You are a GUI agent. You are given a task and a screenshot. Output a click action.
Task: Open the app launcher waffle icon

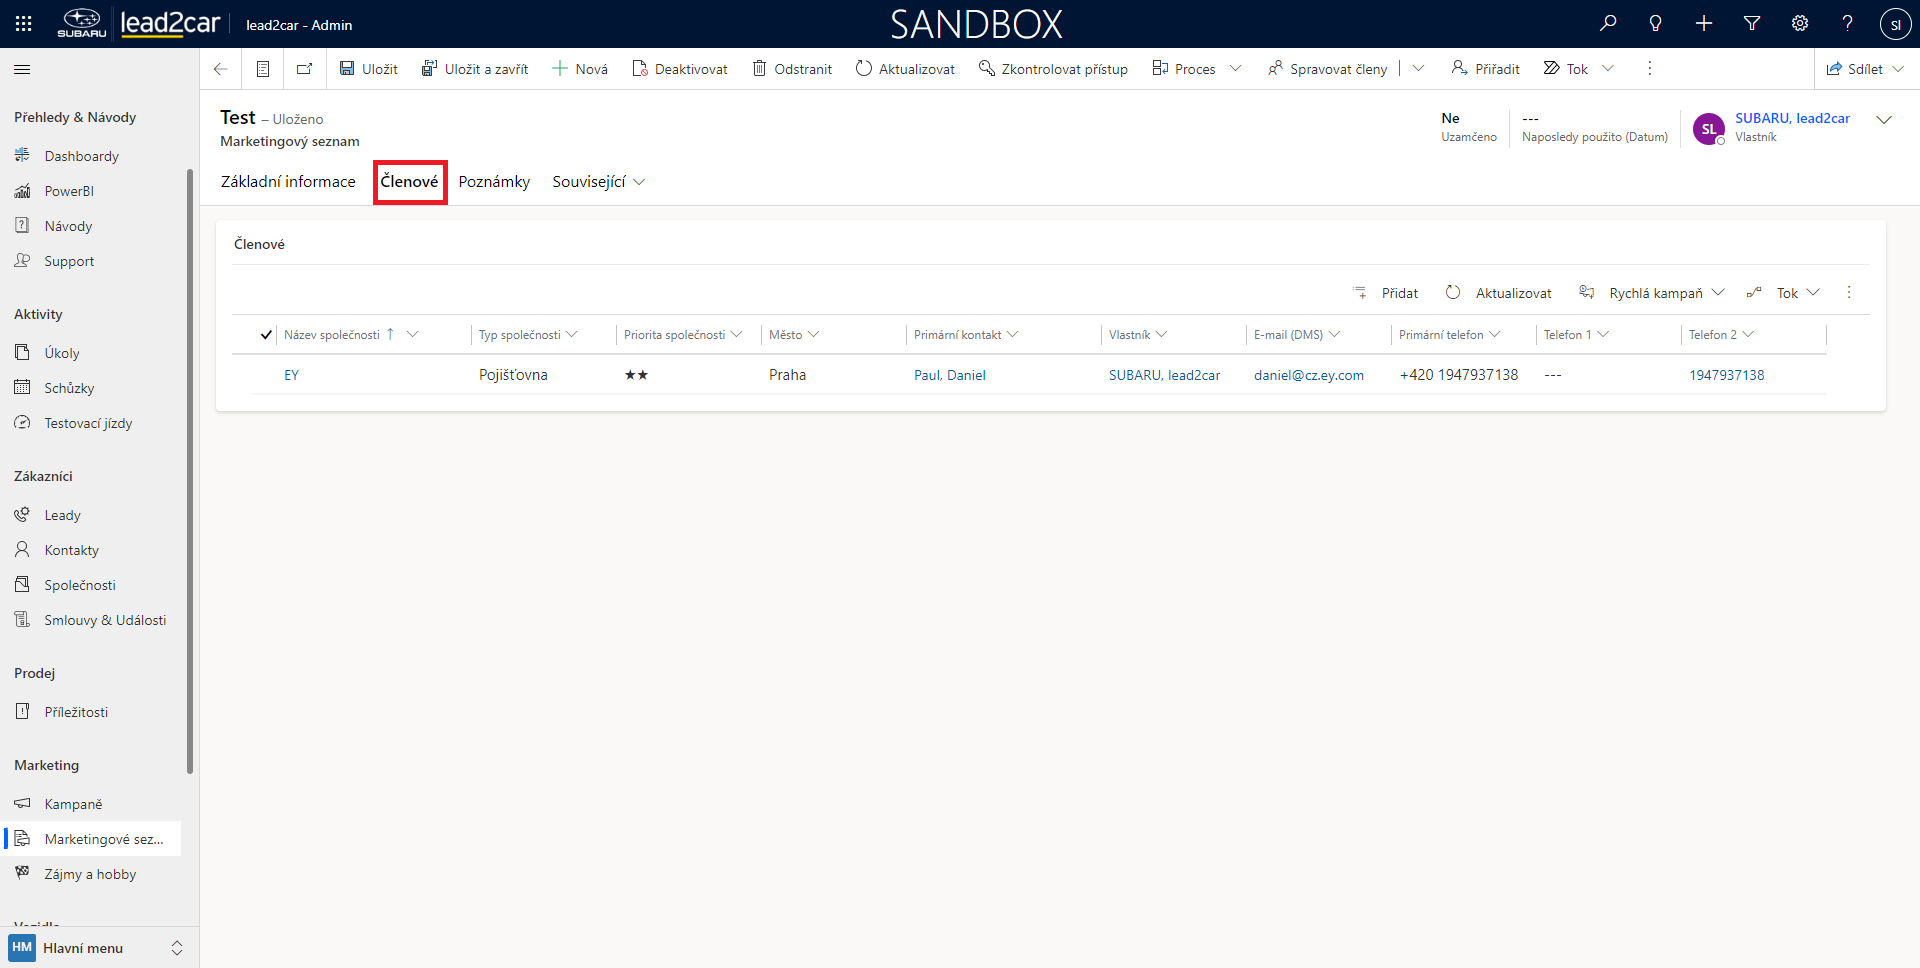click(x=24, y=24)
